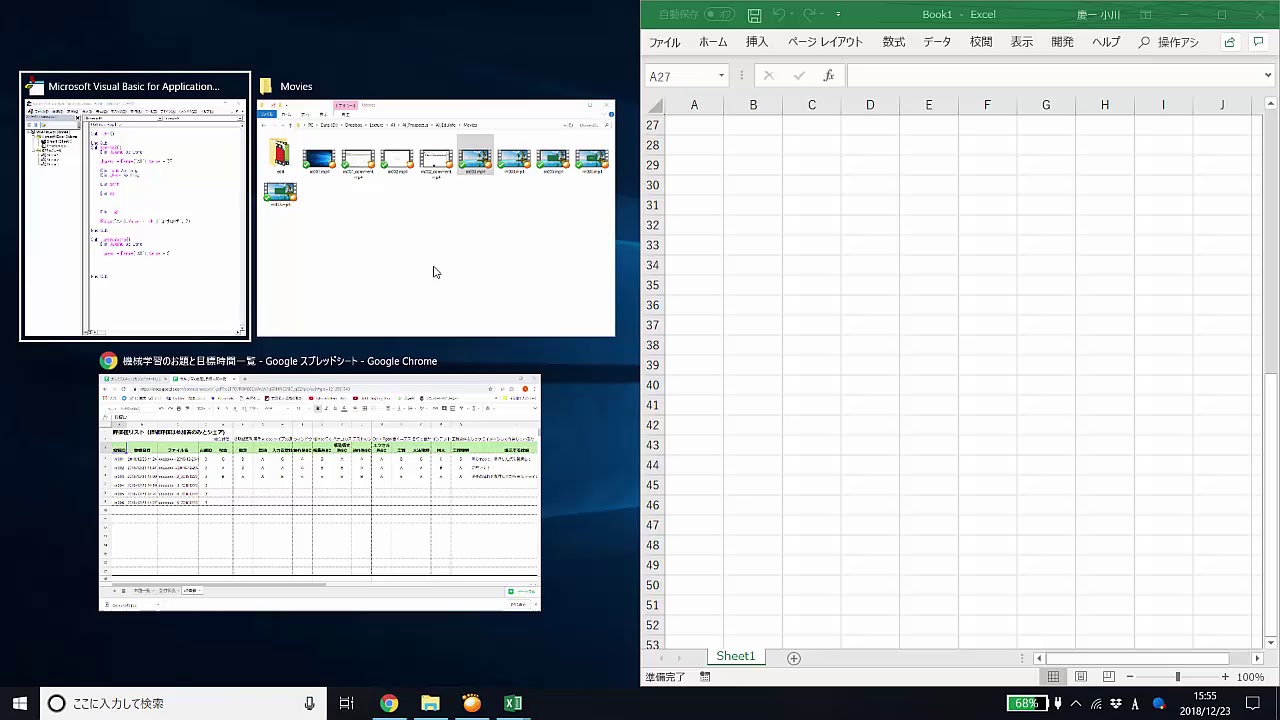Image resolution: width=1280 pixels, height=720 pixels.
Task: Click the Windows Start button
Action: 19,703
